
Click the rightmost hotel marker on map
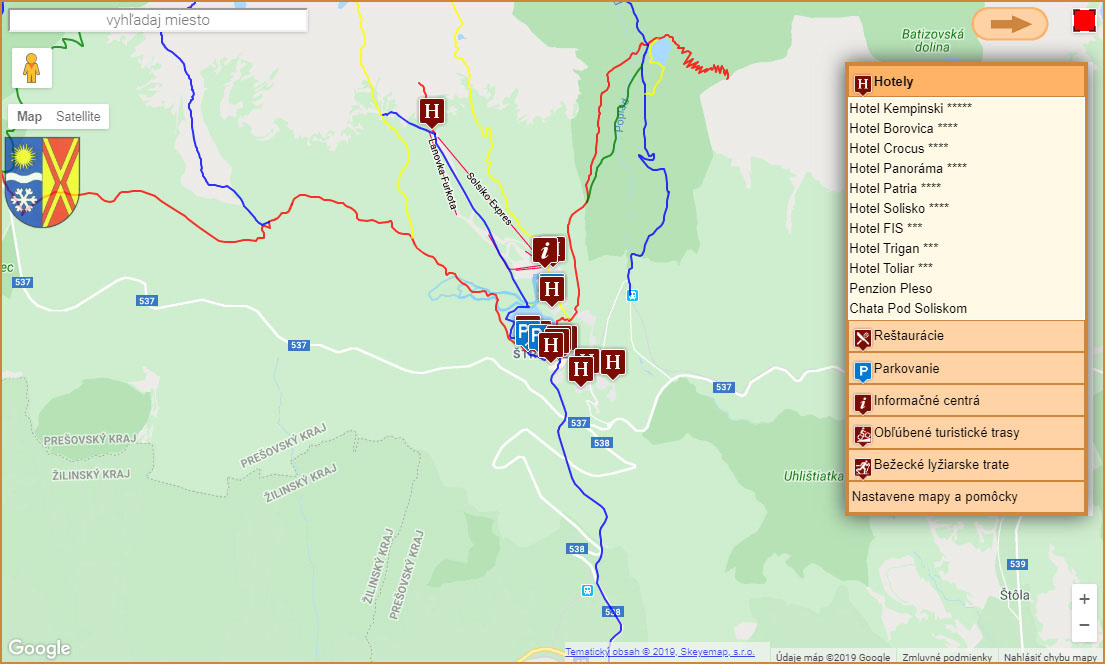coord(613,364)
